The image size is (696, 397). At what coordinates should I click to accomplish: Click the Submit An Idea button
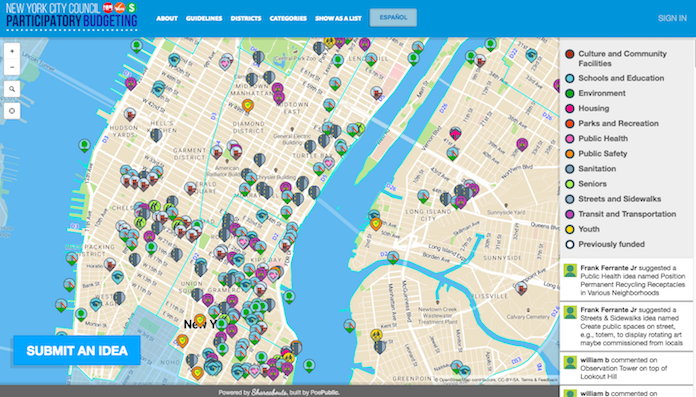(77, 350)
